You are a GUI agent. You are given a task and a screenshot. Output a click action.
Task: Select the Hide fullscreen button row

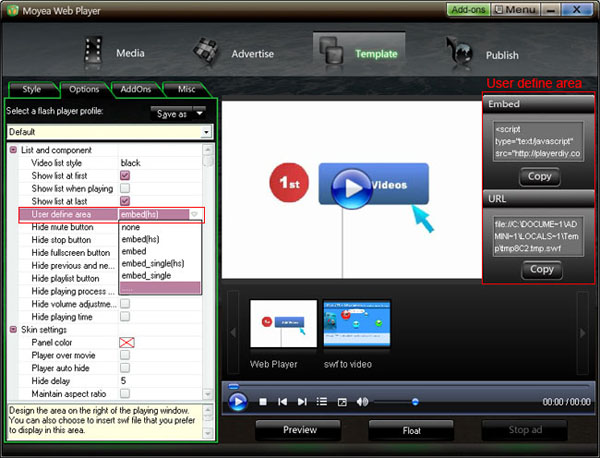(x=71, y=253)
